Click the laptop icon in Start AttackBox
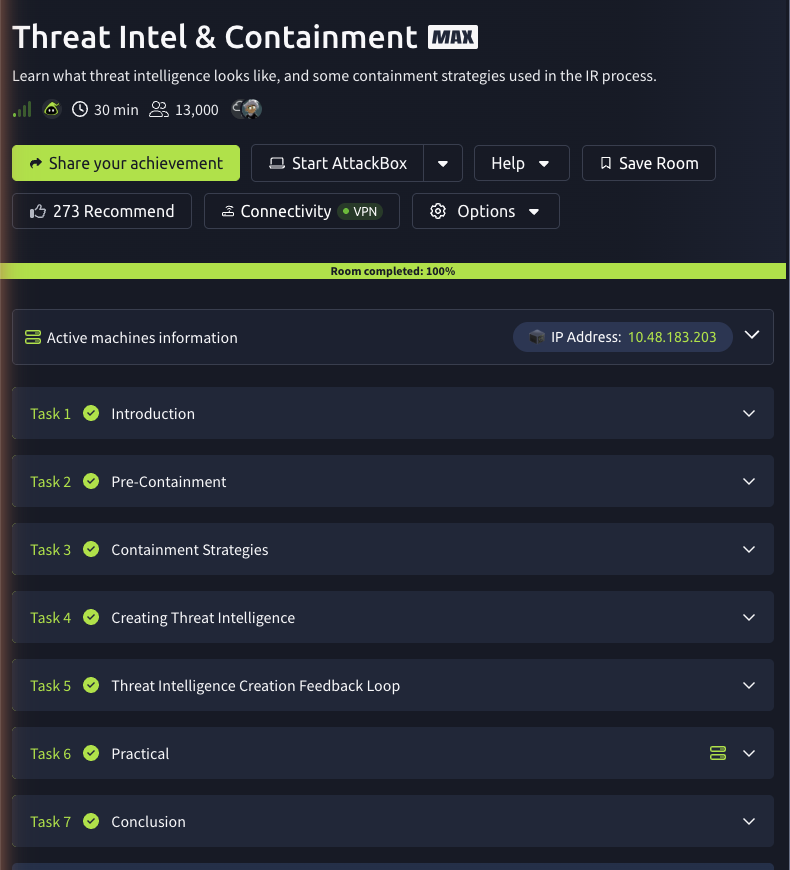 pos(277,163)
